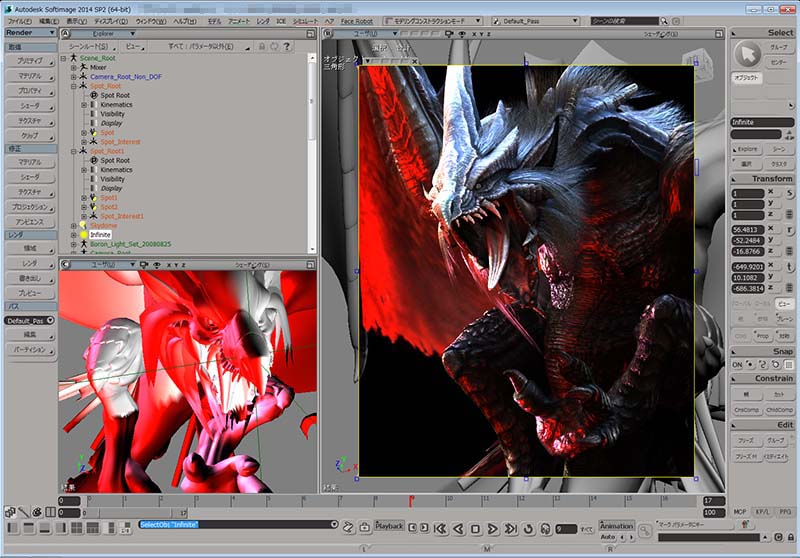Select Boron_Light_Set_20080825 in the Explorer
The width and height of the screenshot is (800, 558).
pos(131,244)
